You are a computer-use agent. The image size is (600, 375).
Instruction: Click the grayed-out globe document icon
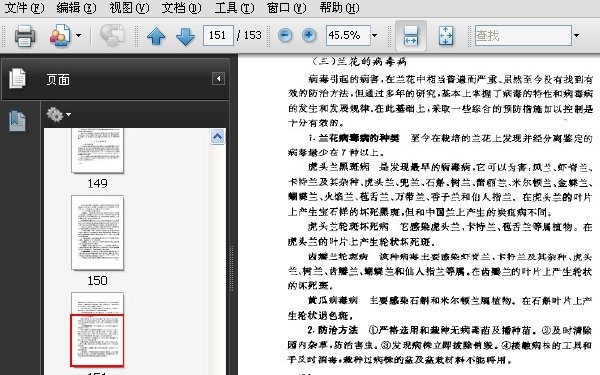pyautogui.click(x=112, y=36)
